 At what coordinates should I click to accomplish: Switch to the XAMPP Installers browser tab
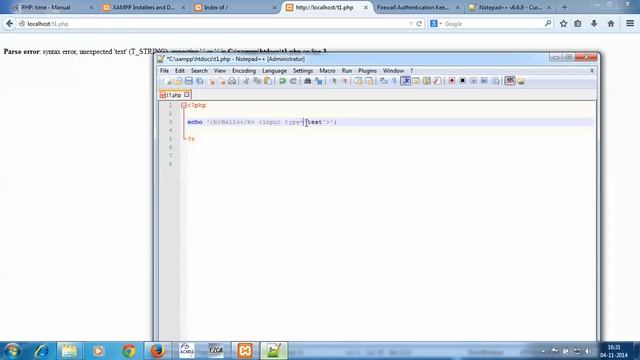click(x=143, y=7)
